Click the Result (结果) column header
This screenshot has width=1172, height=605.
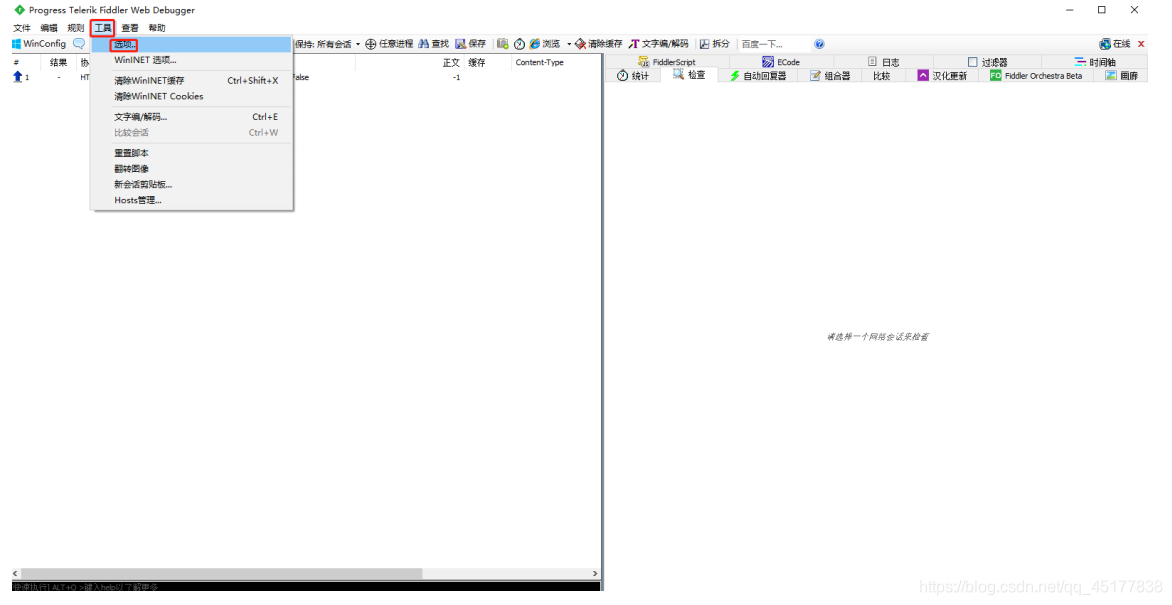point(58,63)
